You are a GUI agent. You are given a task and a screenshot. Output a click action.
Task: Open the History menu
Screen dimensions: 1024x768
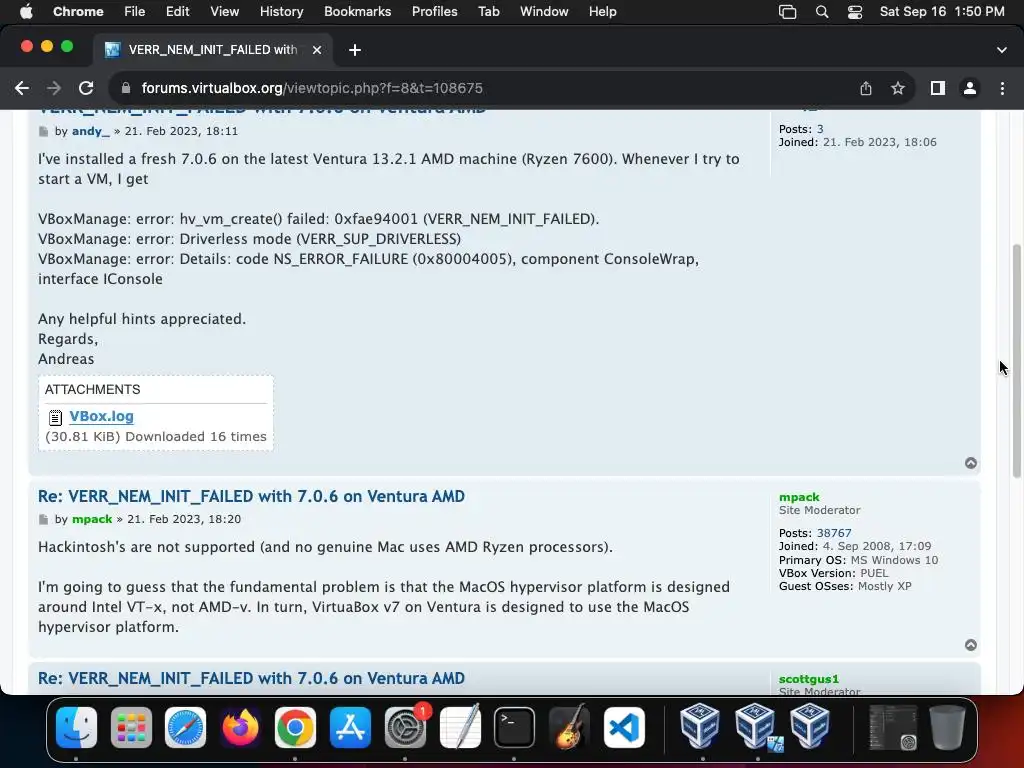[x=281, y=12]
